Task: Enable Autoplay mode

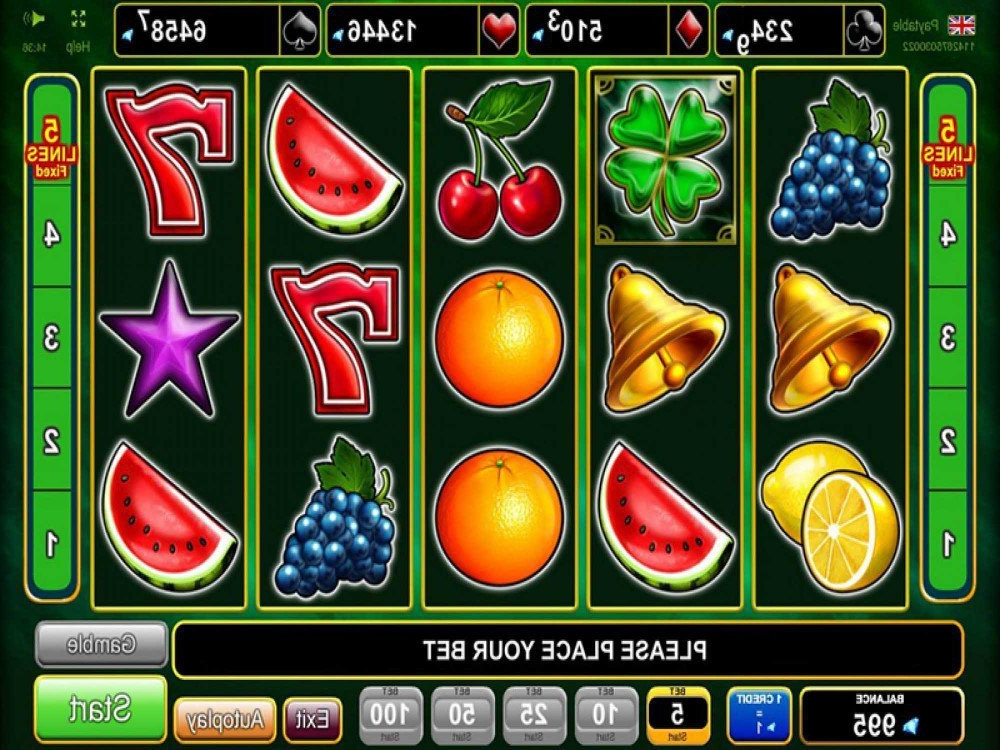Action: [225, 719]
